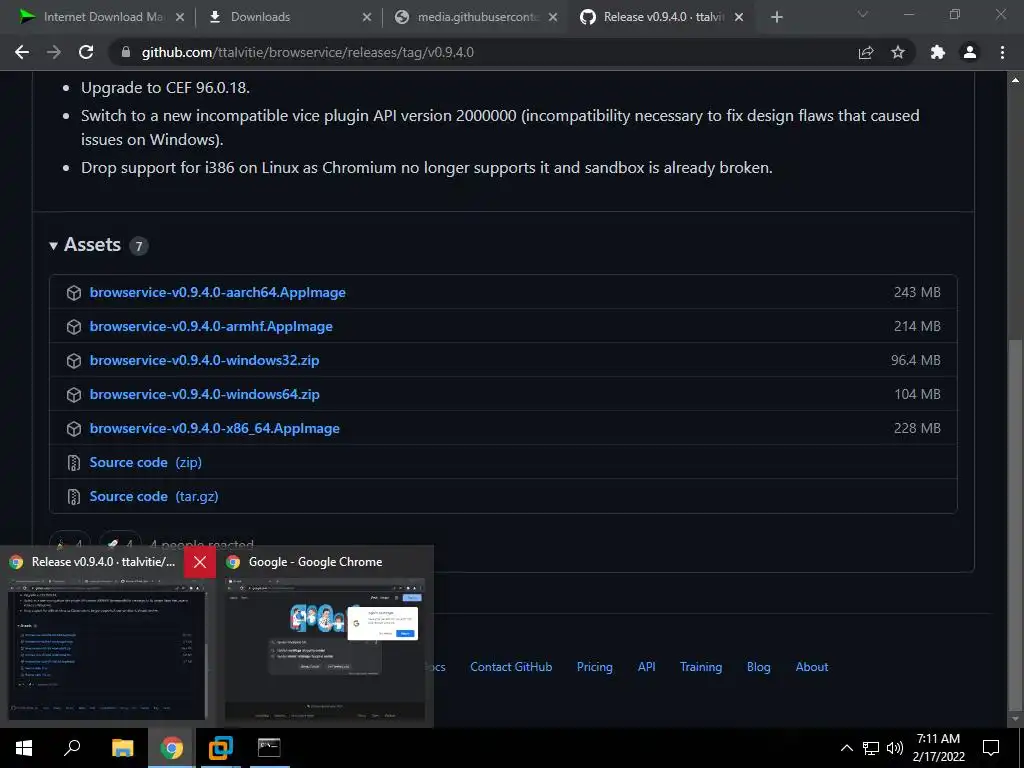The width and height of the screenshot is (1024, 768).
Task: Open network status tray icon
Action: pyautogui.click(x=871, y=748)
